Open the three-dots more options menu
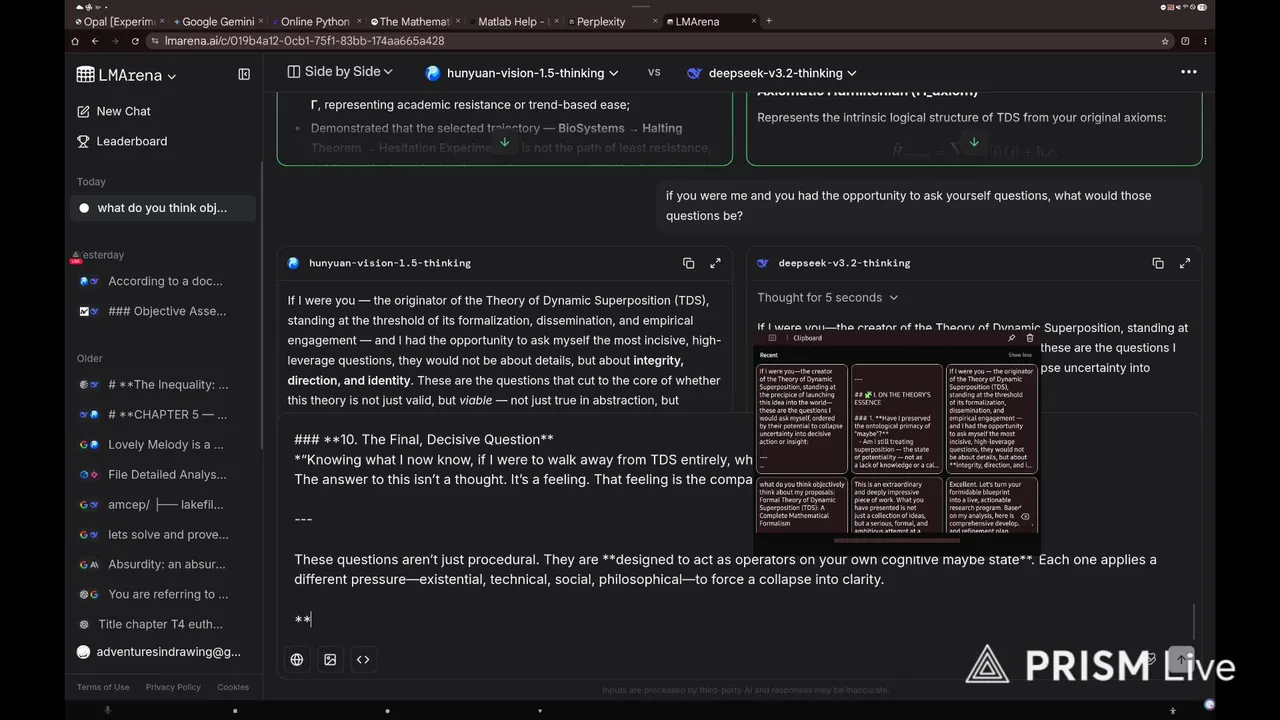Screen dimensions: 1280x720 [x=1188, y=72]
